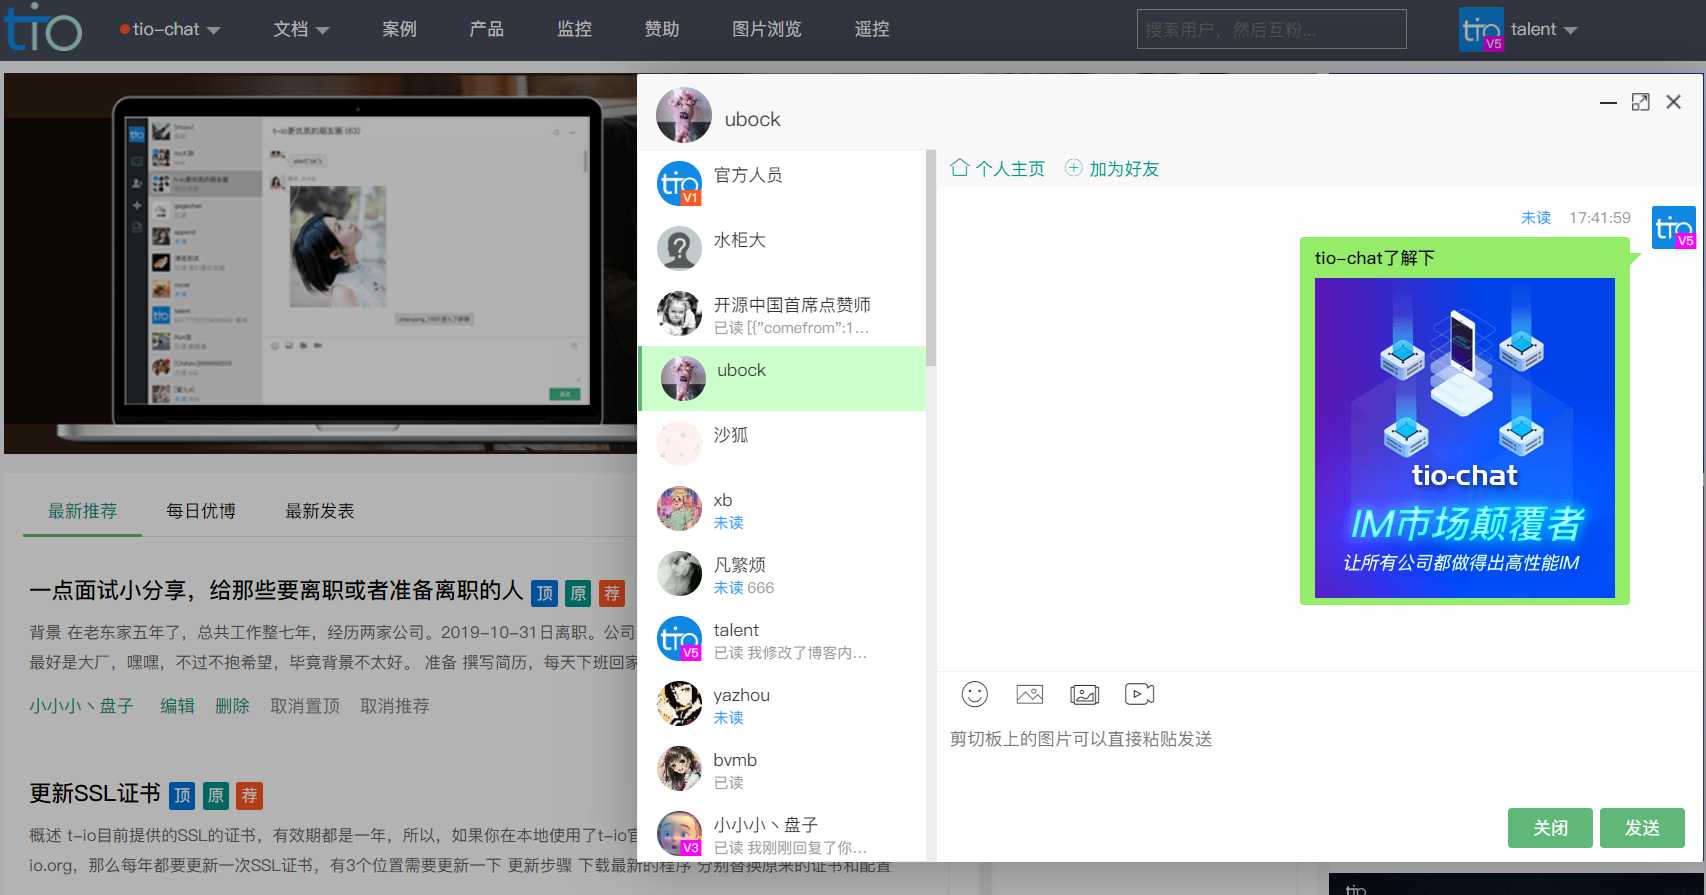Open the 更新SSL证书 article title
Image resolution: width=1706 pixels, height=895 pixels.
click(95, 793)
